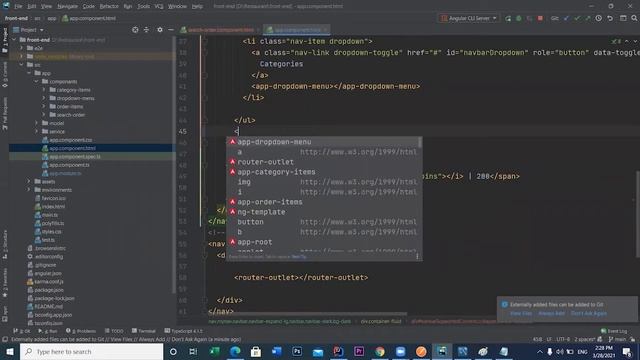Viewport: 640px width, 360px height.
Task: Expand the model folder
Action: coord(36,123)
